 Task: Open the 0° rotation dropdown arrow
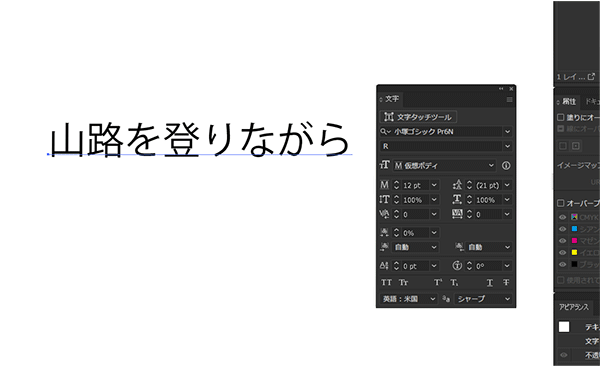click(507, 266)
